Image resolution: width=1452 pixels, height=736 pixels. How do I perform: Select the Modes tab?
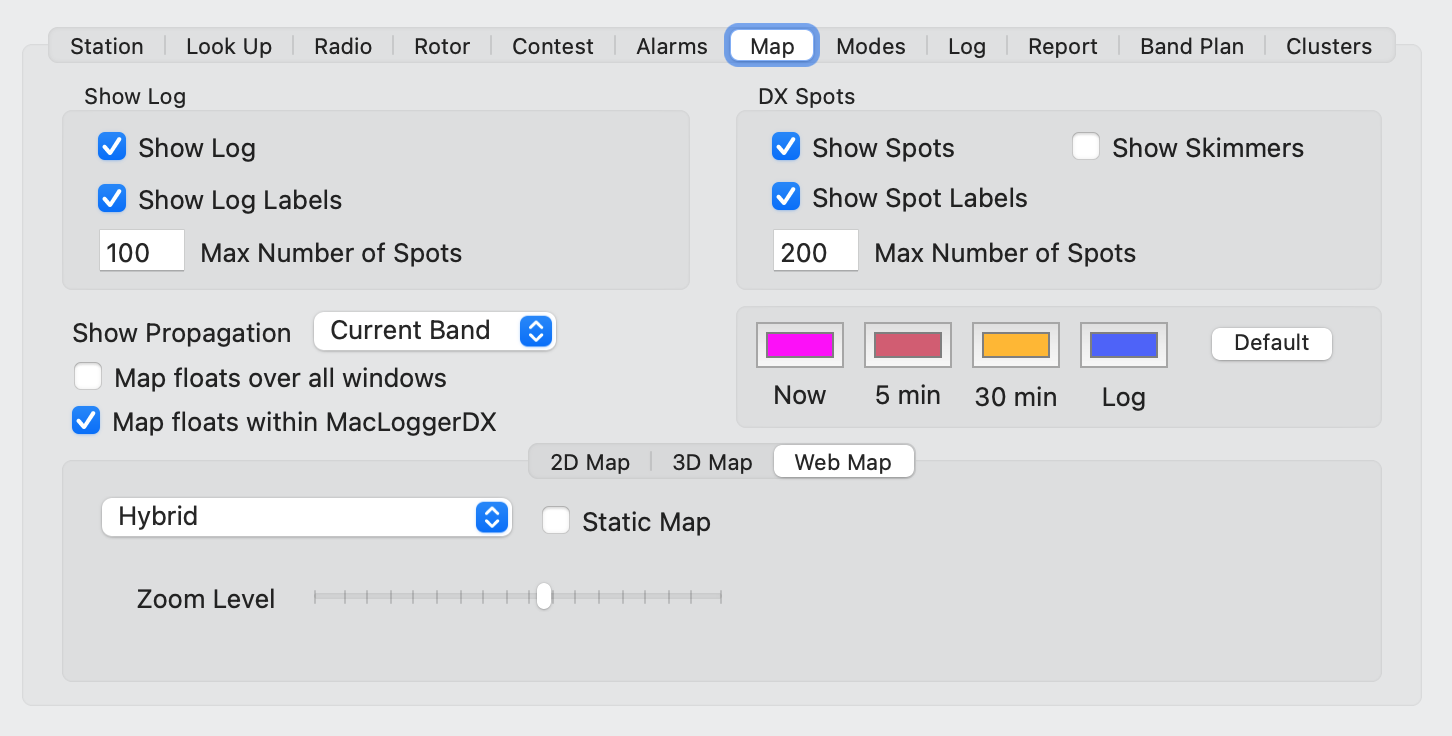click(869, 45)
